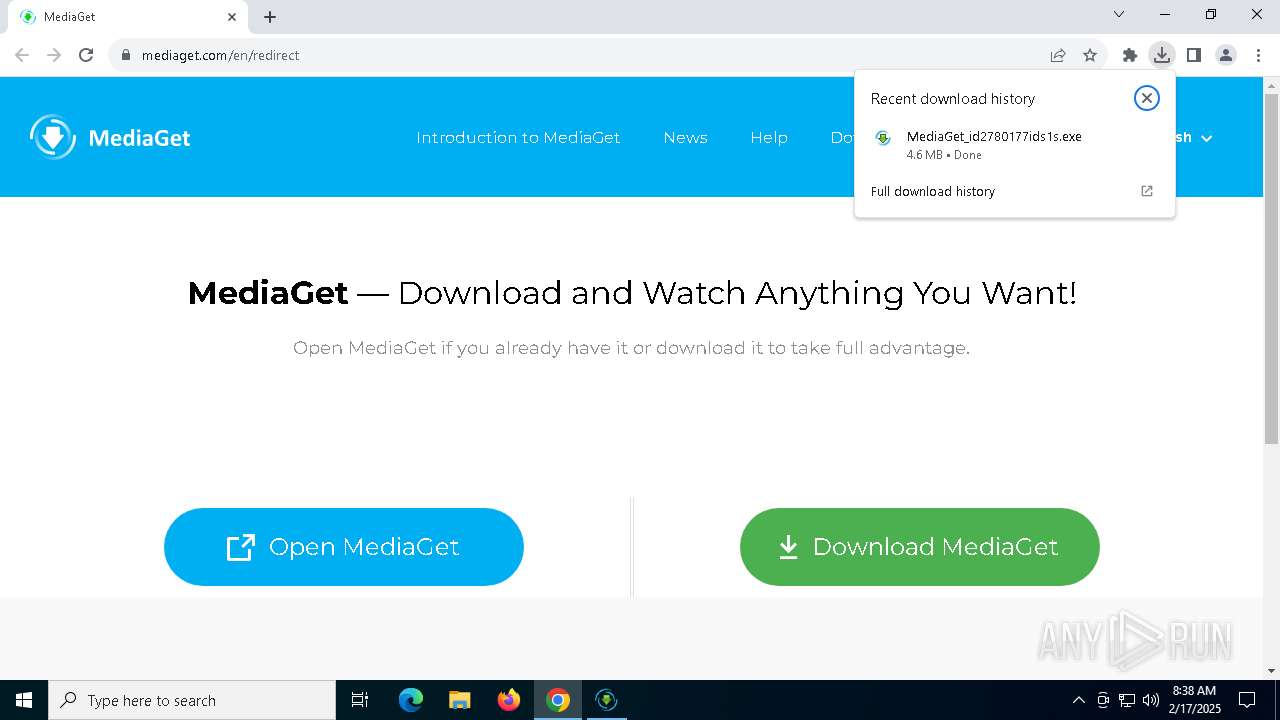Close the MediaGet browser tab
Screen dimensions: 1280x720
click(232, 17)
